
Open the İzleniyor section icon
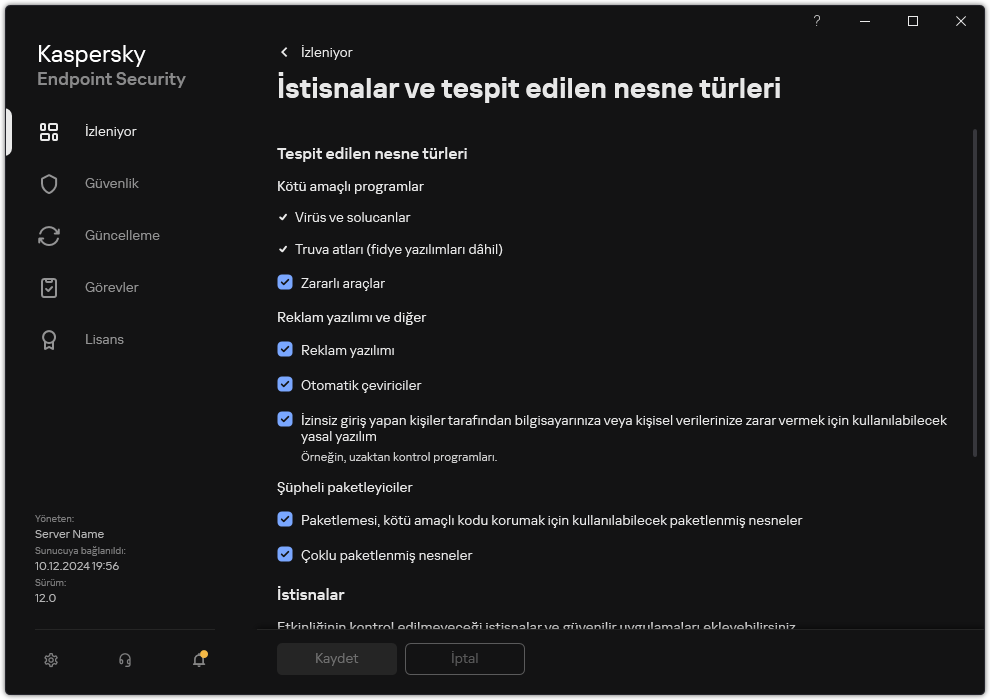coord(48,131)
